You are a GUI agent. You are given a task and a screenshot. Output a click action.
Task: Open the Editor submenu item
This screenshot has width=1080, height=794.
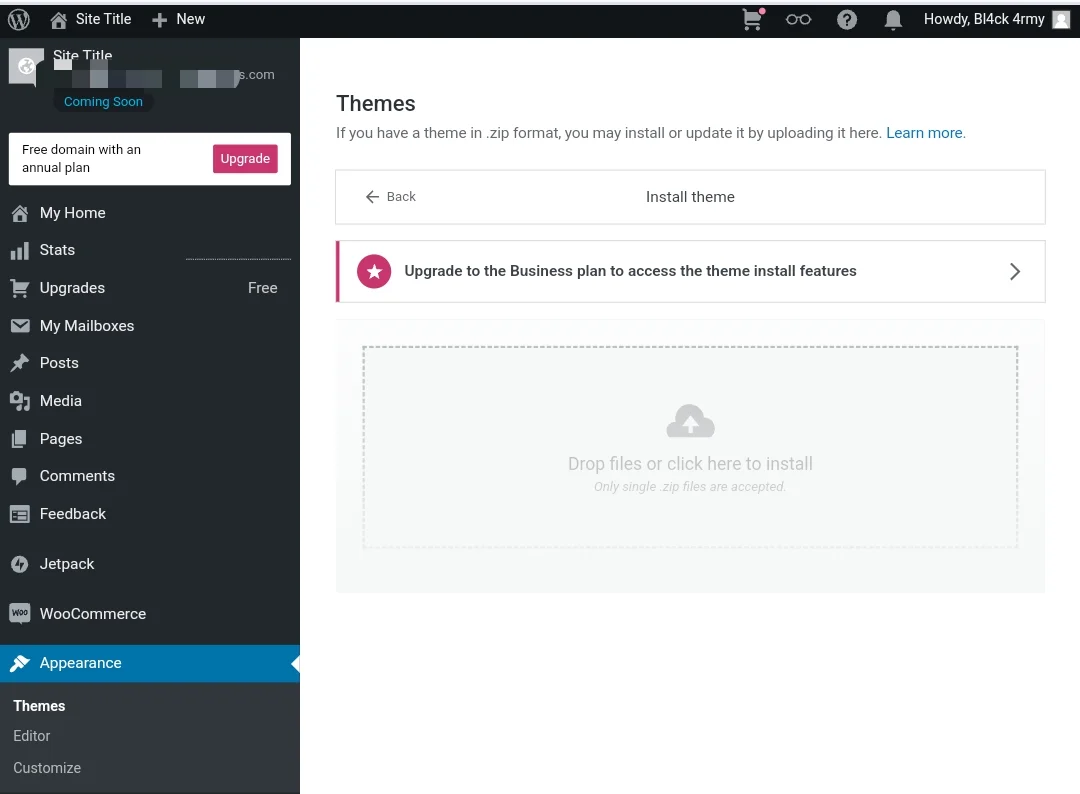tap(32, 736)
